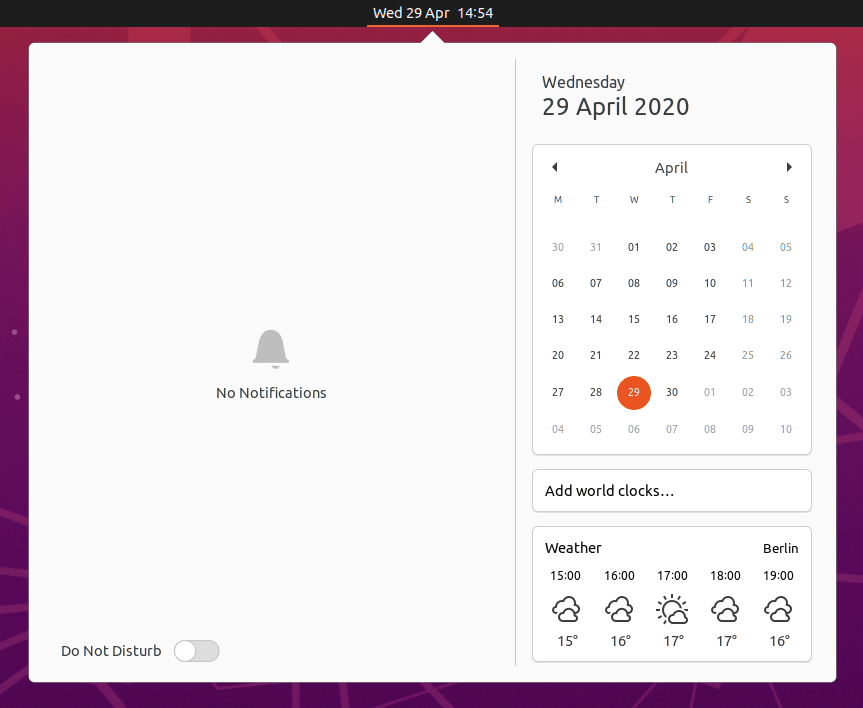This screenshot has height=708, width=863.
Task: Click the 15° temperature for 15:00
Action: (567, 641)
